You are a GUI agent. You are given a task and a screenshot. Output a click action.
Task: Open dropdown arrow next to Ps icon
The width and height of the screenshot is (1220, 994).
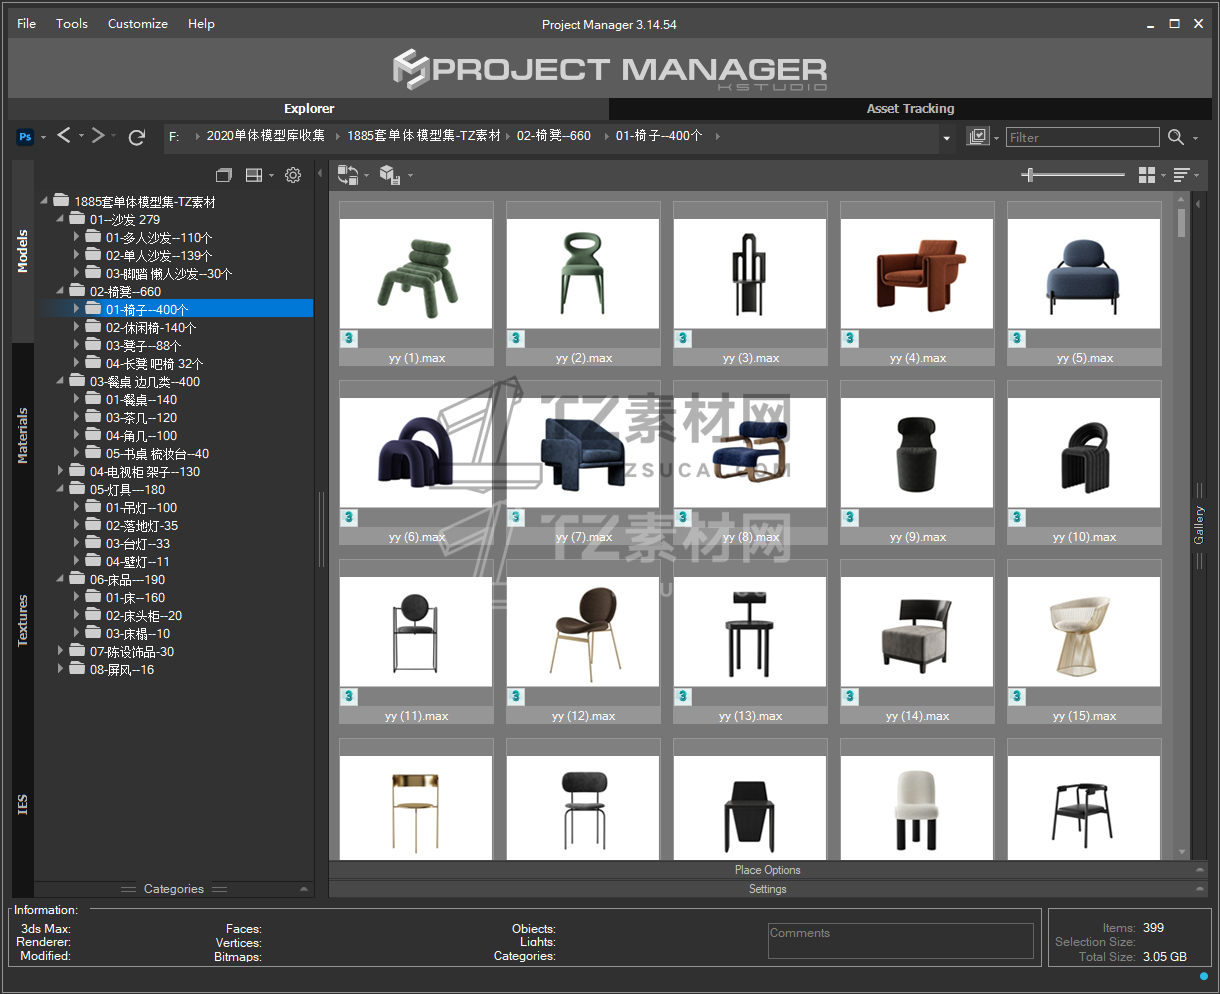[43, 137]
